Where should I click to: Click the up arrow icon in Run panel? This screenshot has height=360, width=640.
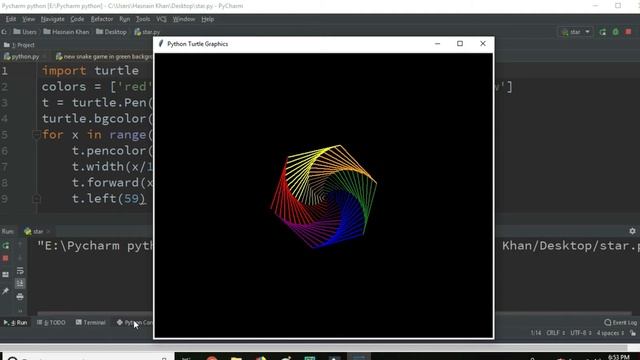[x=20, y=245]
